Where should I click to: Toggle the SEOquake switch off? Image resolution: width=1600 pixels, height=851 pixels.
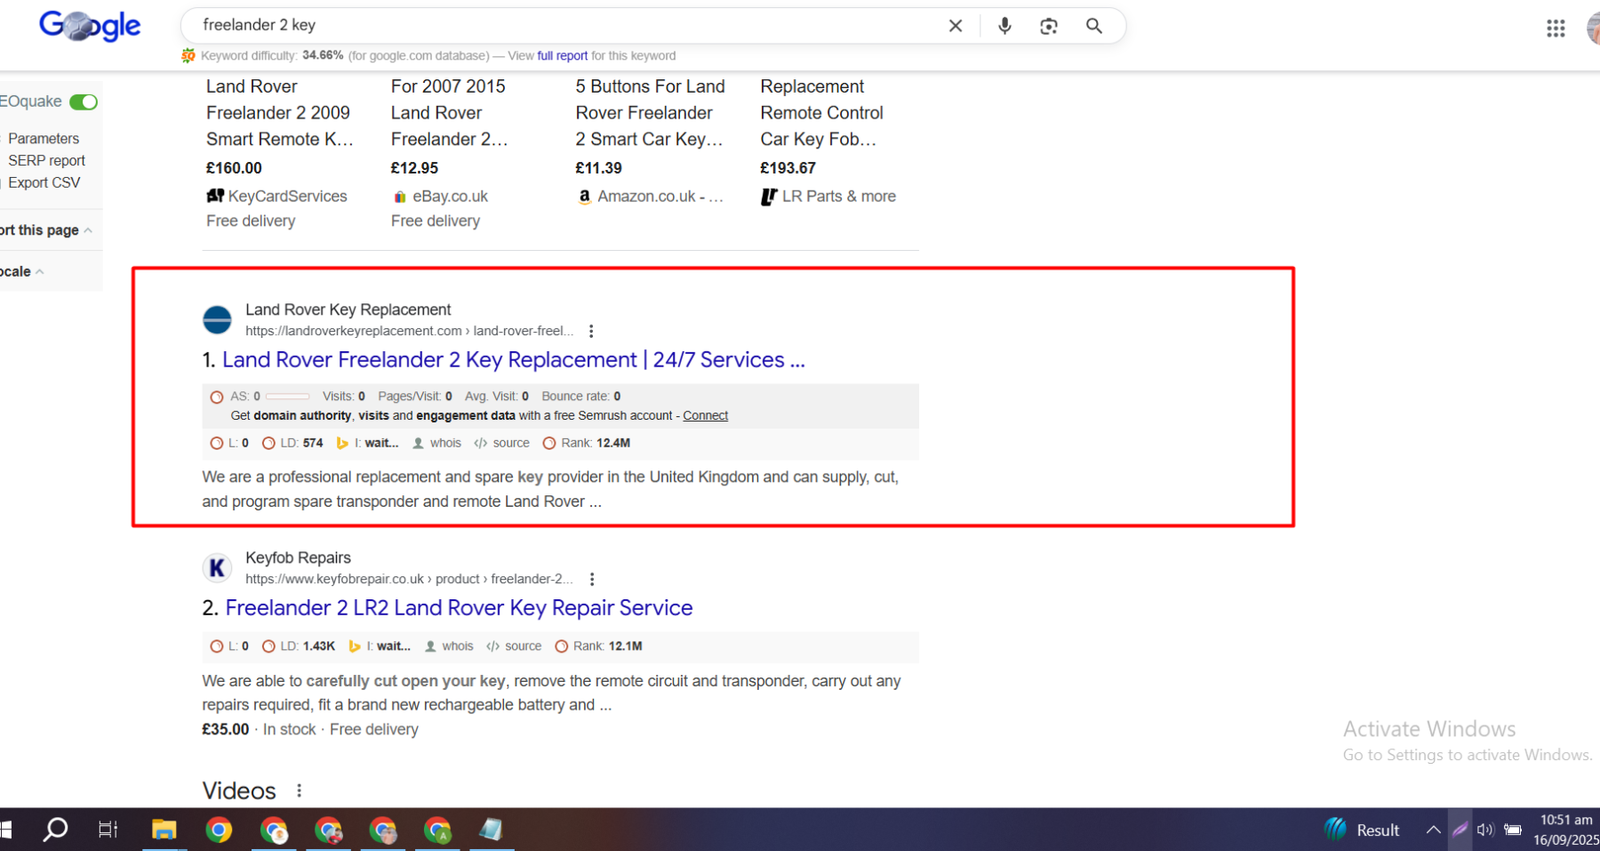[84, 102]
